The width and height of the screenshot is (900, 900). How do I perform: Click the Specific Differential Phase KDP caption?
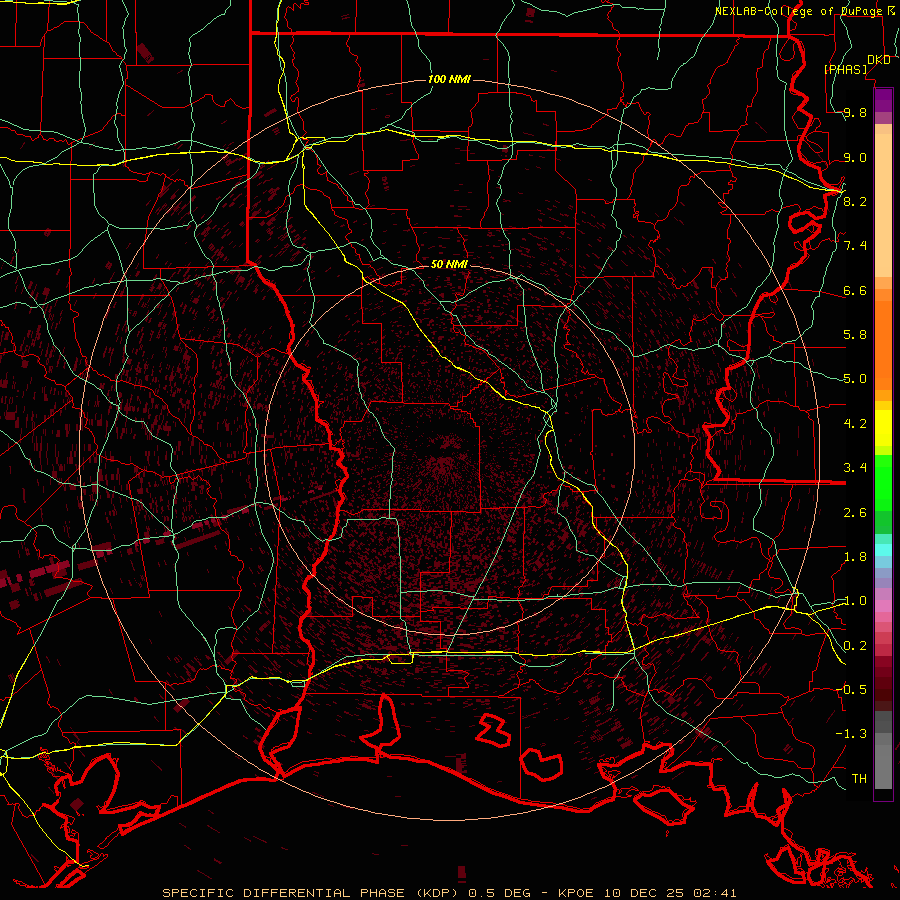(x=449, y=893)
